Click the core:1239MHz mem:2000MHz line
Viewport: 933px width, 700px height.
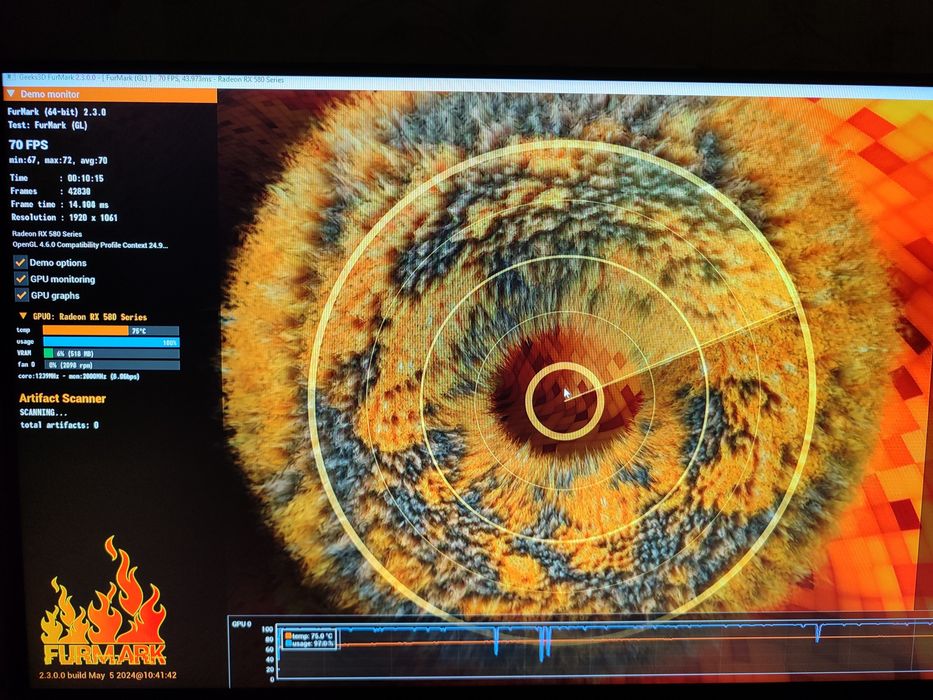click(x=79, y=376)
